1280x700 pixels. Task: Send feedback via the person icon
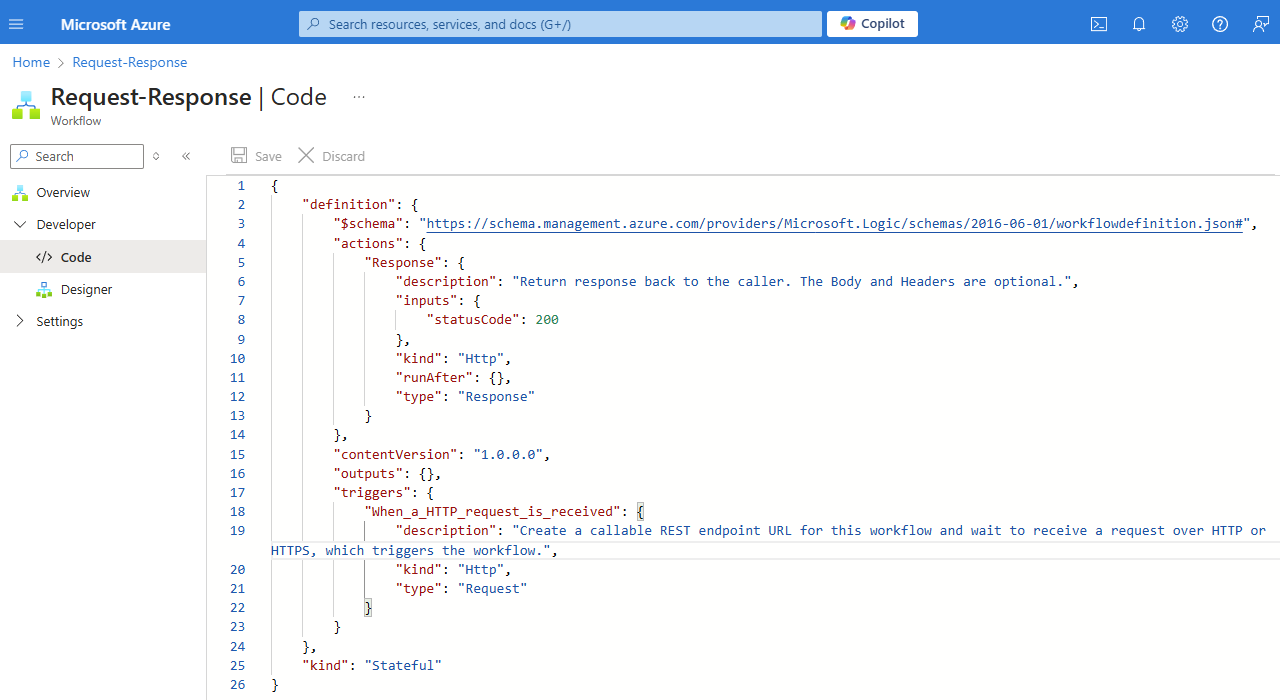[1259, 23]
